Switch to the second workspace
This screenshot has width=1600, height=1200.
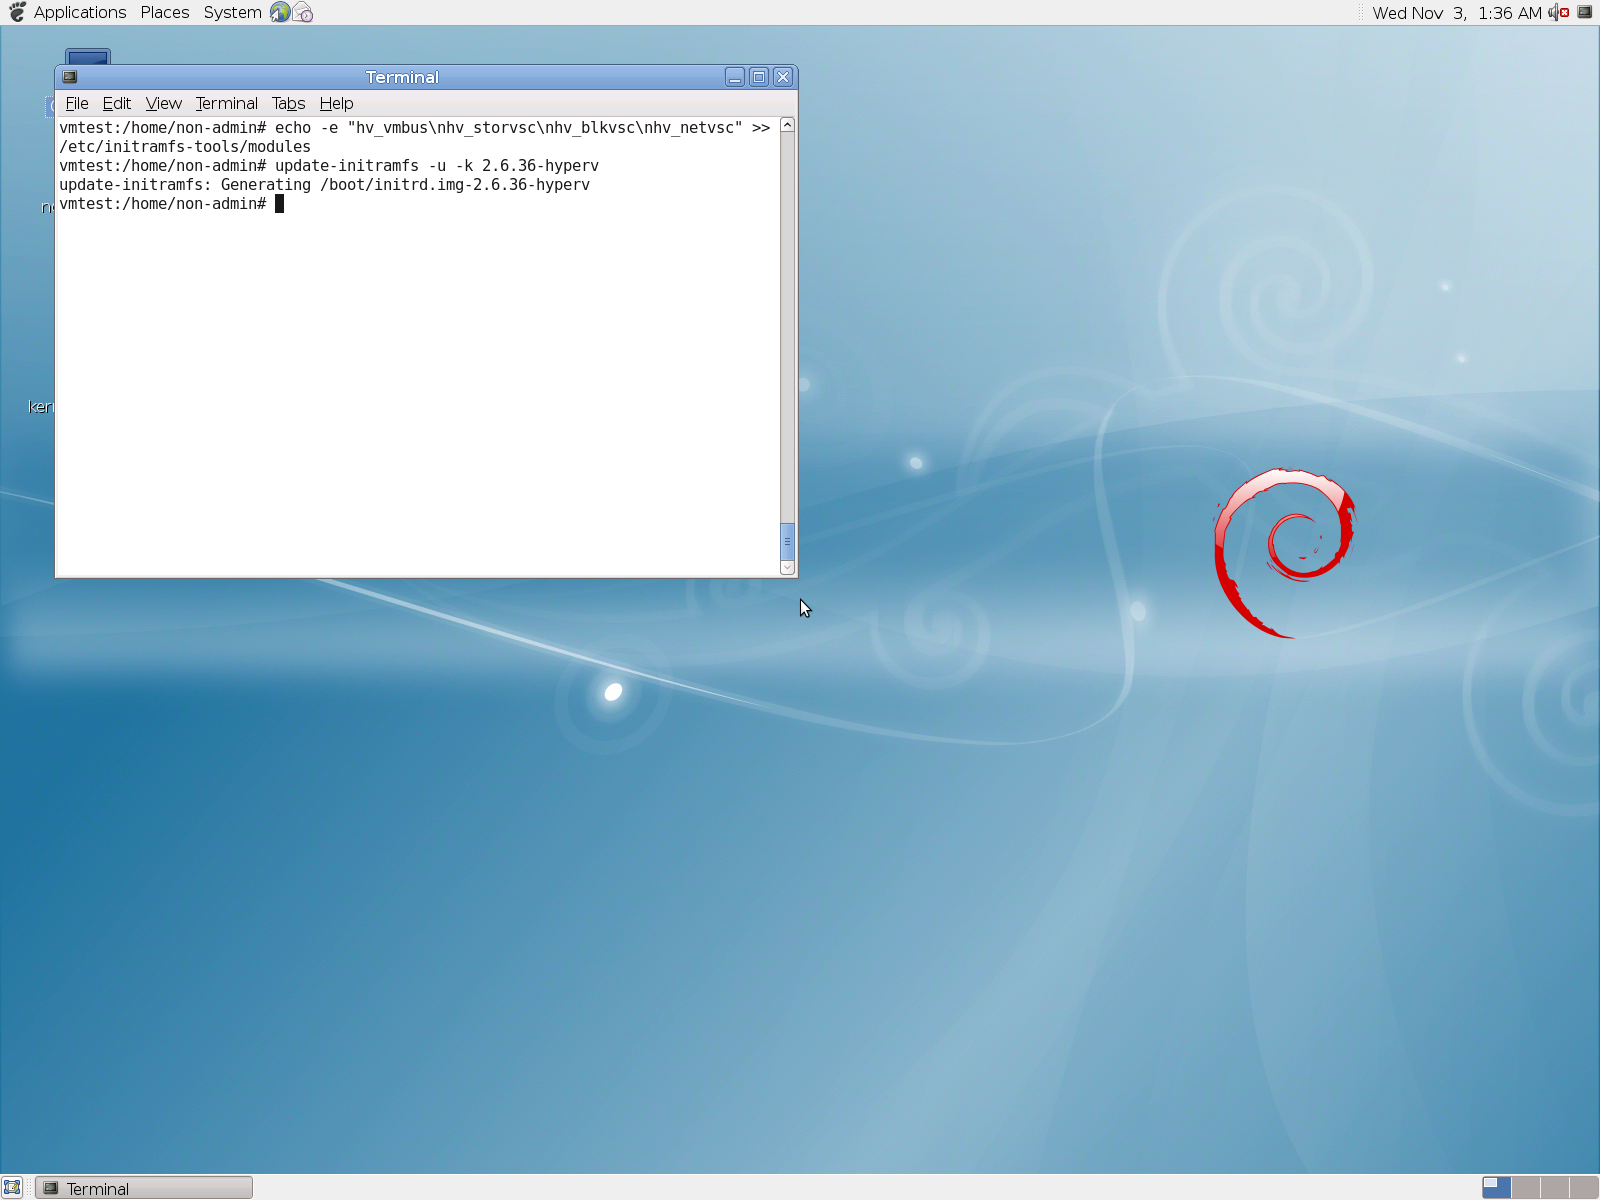1525,1187
